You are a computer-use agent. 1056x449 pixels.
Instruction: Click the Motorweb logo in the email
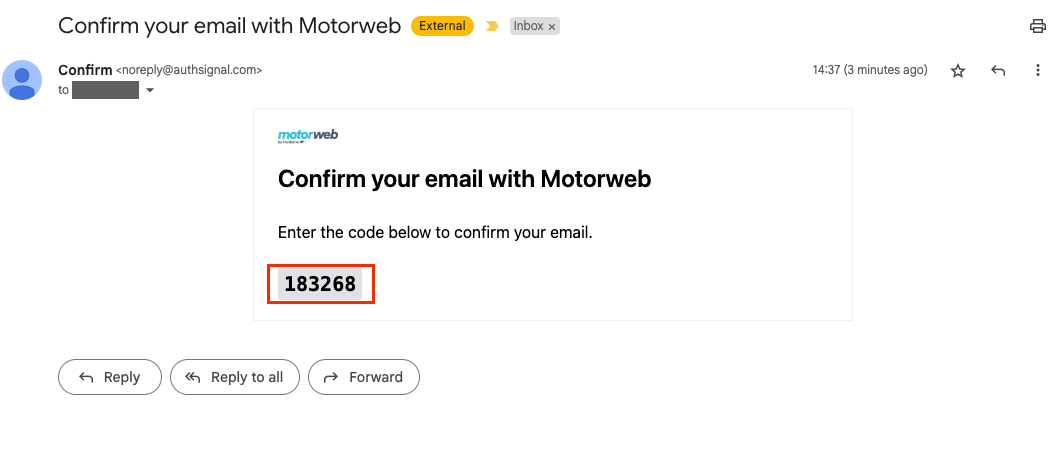click(307, 136)
